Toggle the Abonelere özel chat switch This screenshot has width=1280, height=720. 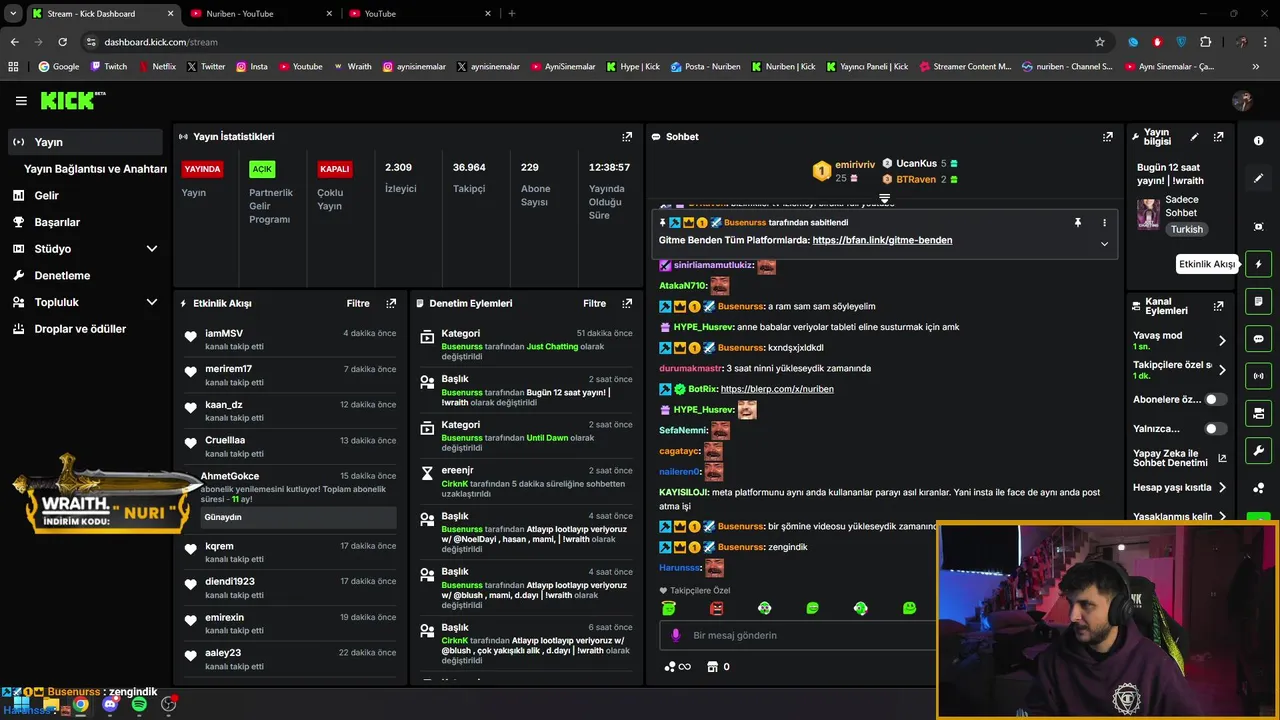1215,399
